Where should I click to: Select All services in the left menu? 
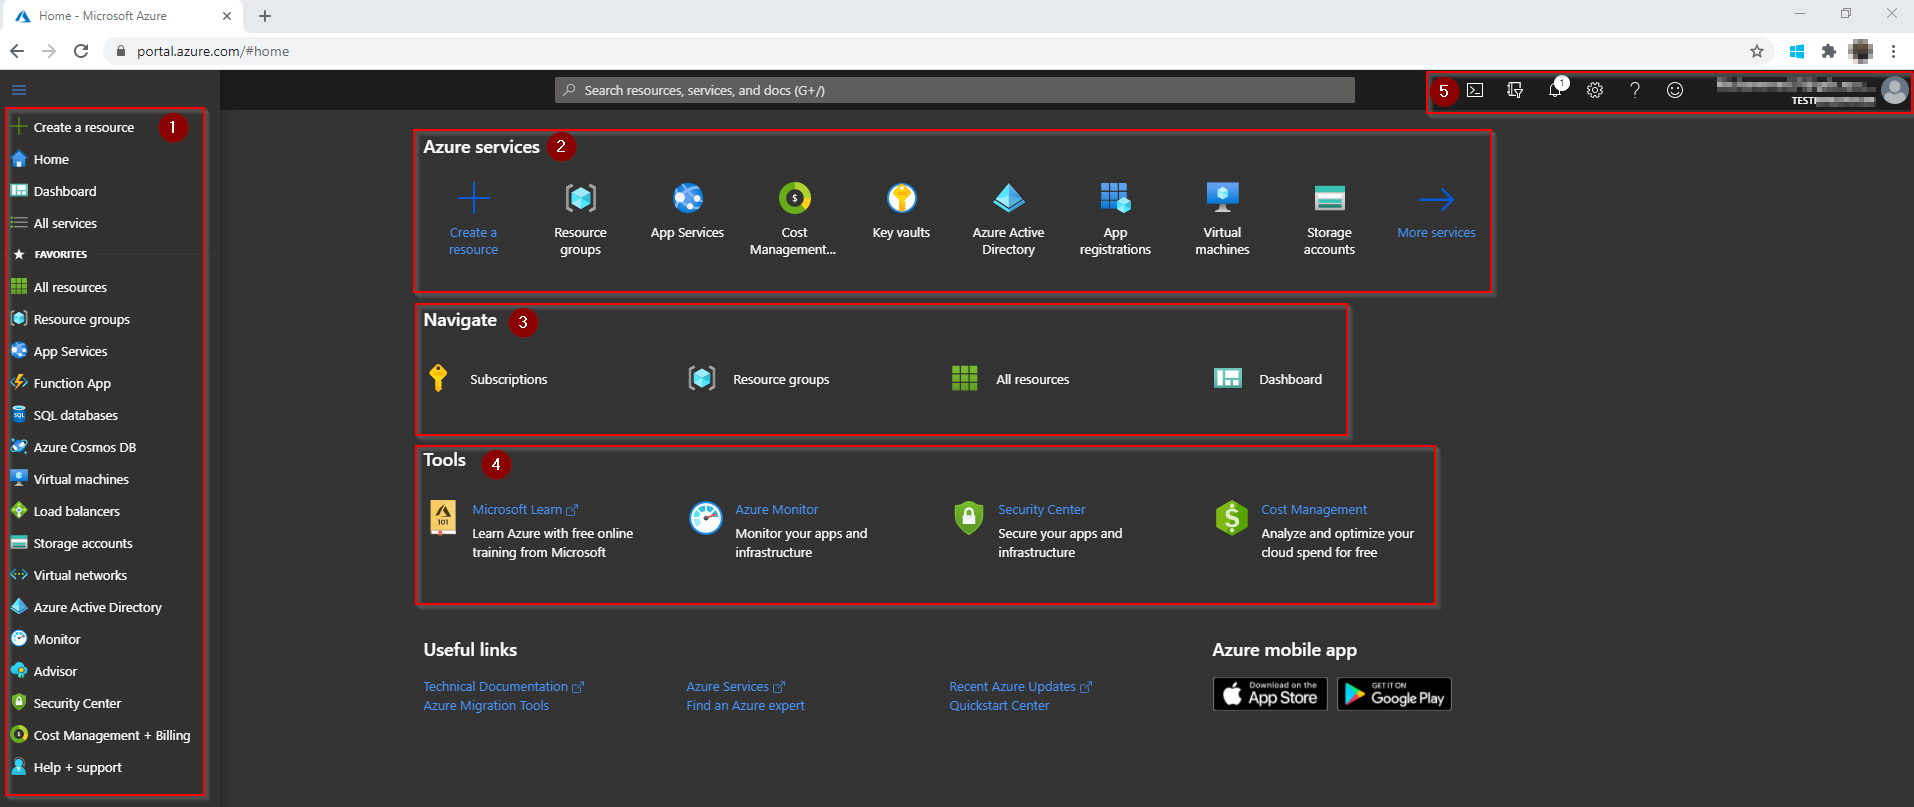(x=65, y=223)
